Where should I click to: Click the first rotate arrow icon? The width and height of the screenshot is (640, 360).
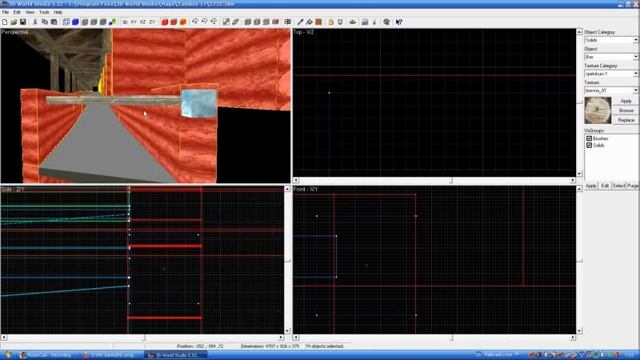pyautogui.click(x=195, y=22)
